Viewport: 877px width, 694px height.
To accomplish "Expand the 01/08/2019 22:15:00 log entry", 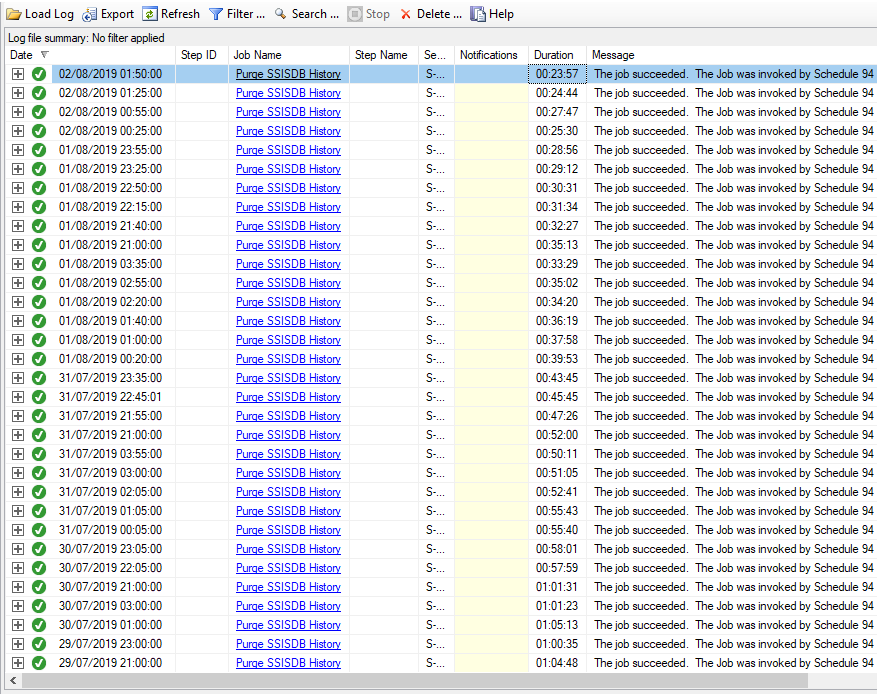I will (18, 207).
